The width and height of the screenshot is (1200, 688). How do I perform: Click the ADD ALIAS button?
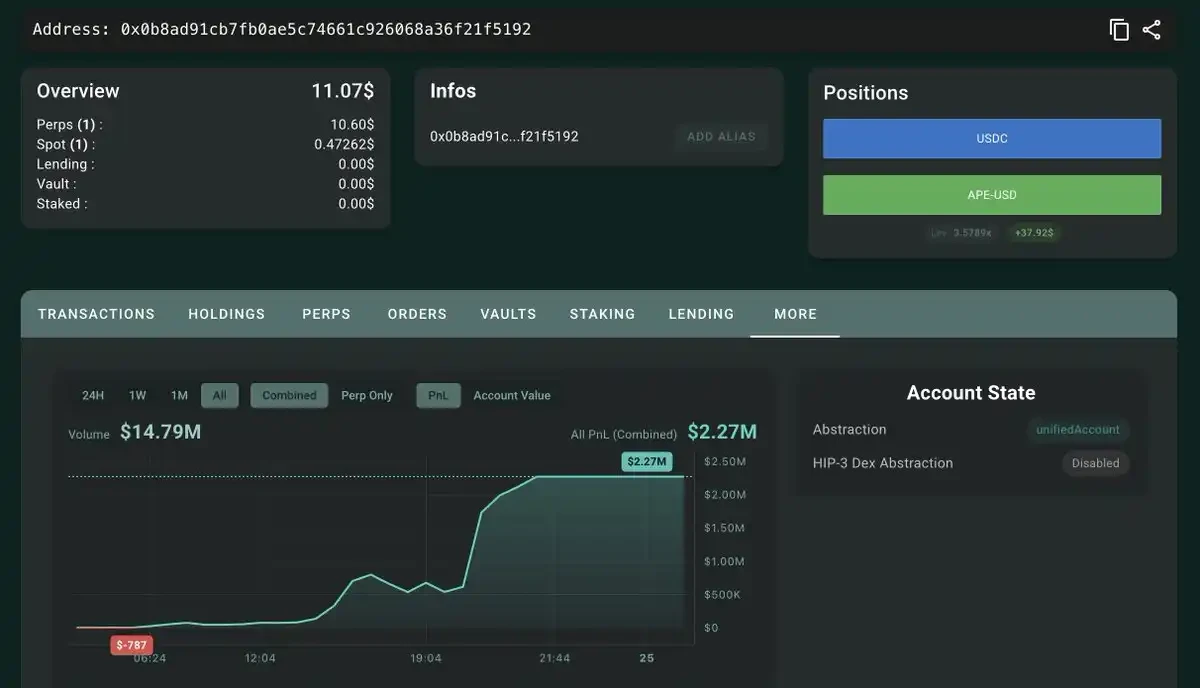pos(721,136)
